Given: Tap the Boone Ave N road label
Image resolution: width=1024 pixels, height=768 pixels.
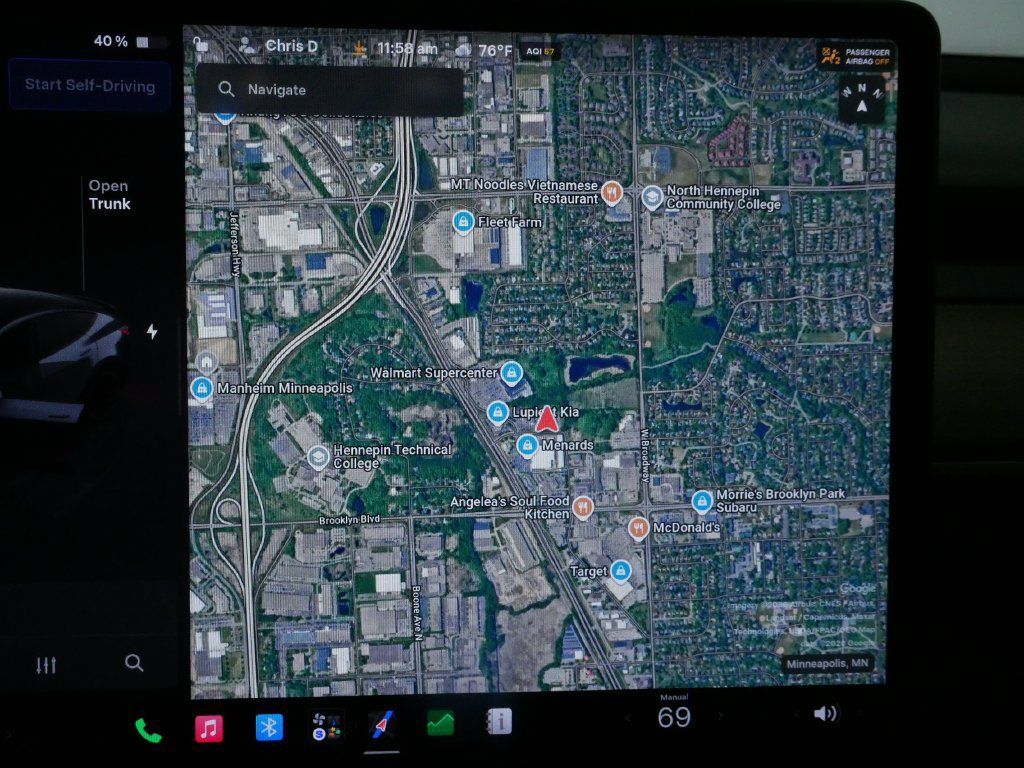Looking at the screenshot, I should coord(417,613).
